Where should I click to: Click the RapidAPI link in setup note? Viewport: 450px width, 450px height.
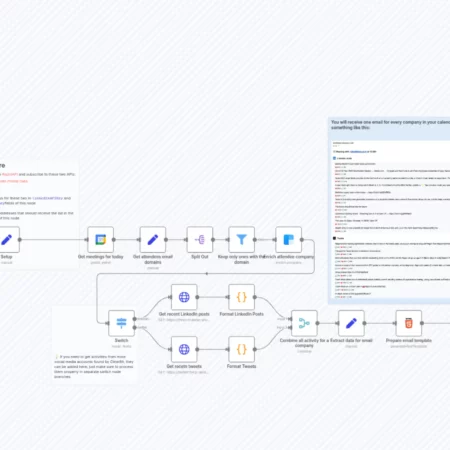tap(10, 174)
